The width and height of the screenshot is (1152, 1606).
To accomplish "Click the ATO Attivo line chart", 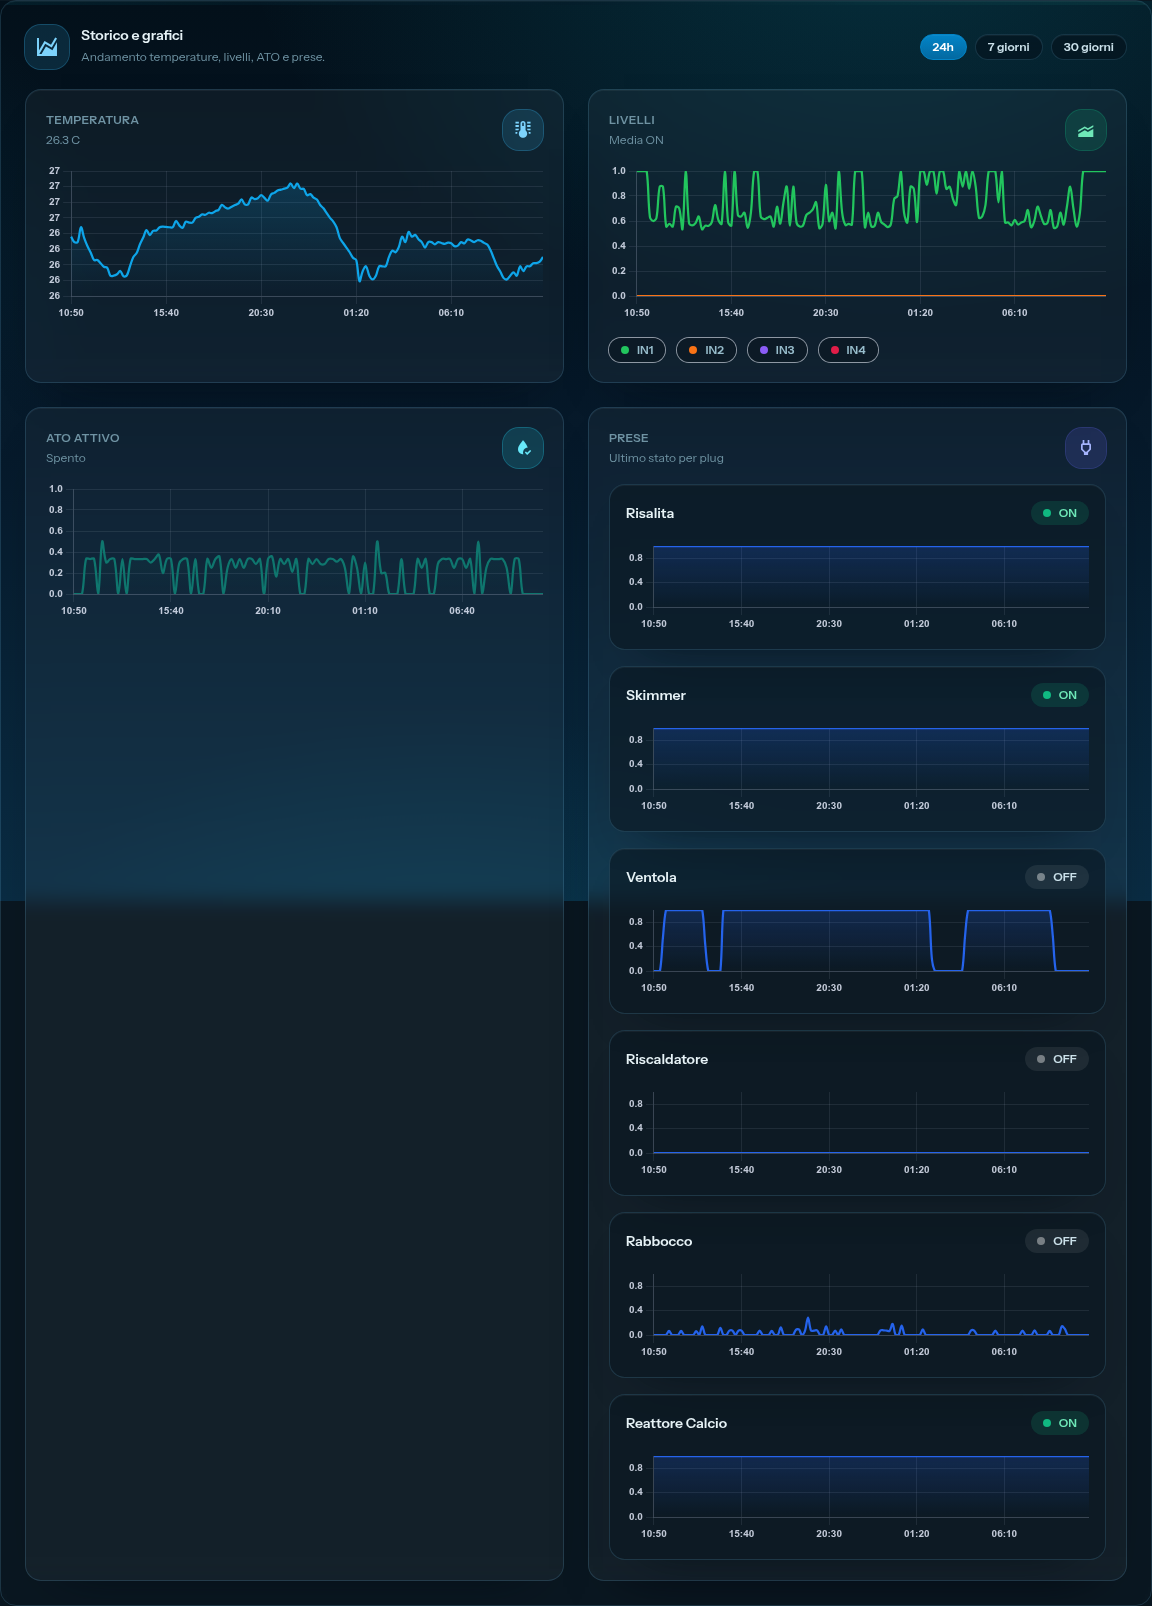I will click(x=295, y=551).
